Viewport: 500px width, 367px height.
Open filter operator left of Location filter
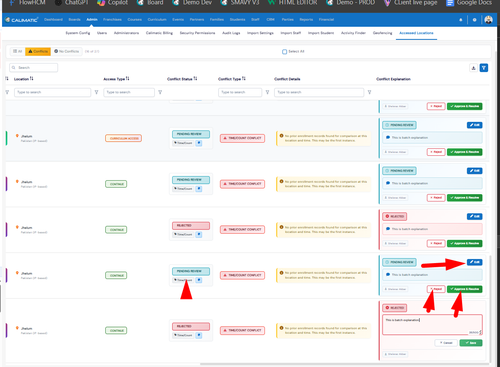pyautogui.click(x=7, y=92)
